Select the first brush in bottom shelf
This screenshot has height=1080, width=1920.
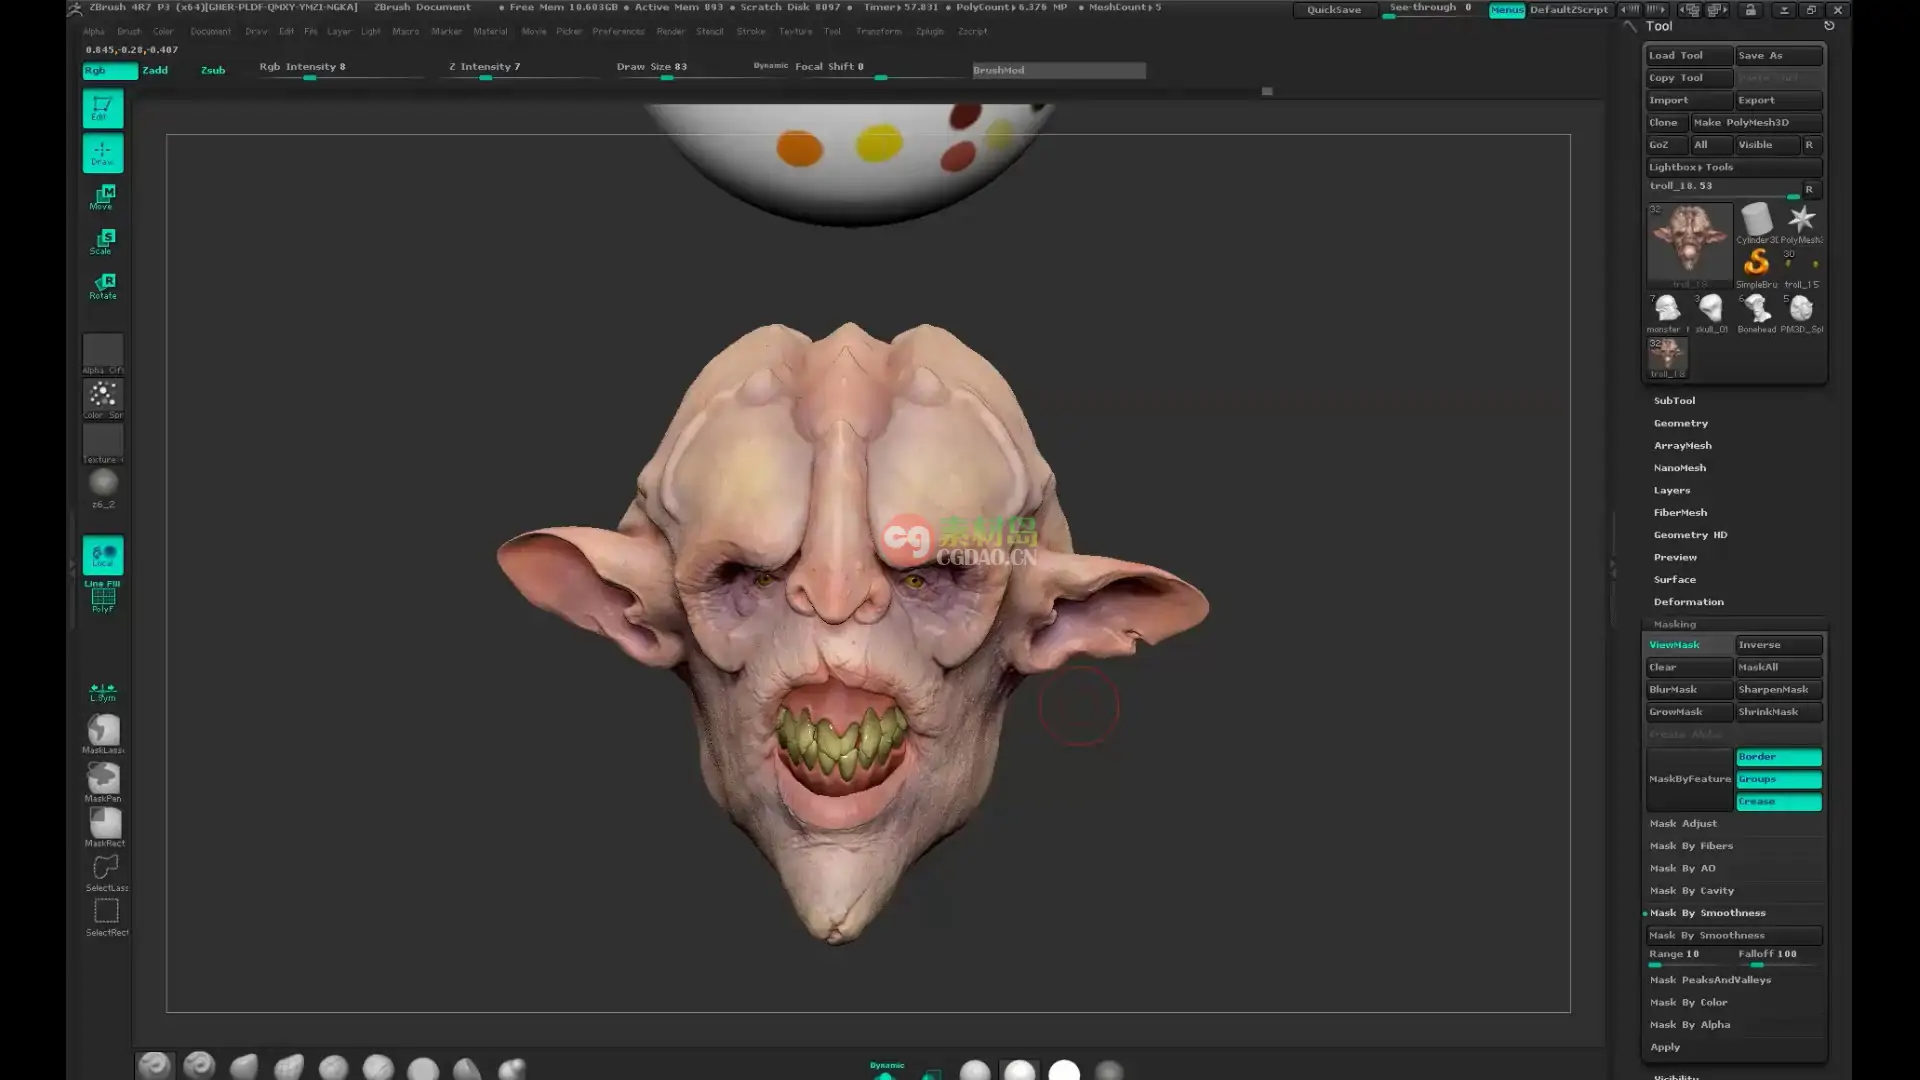tap(155, 1066)
